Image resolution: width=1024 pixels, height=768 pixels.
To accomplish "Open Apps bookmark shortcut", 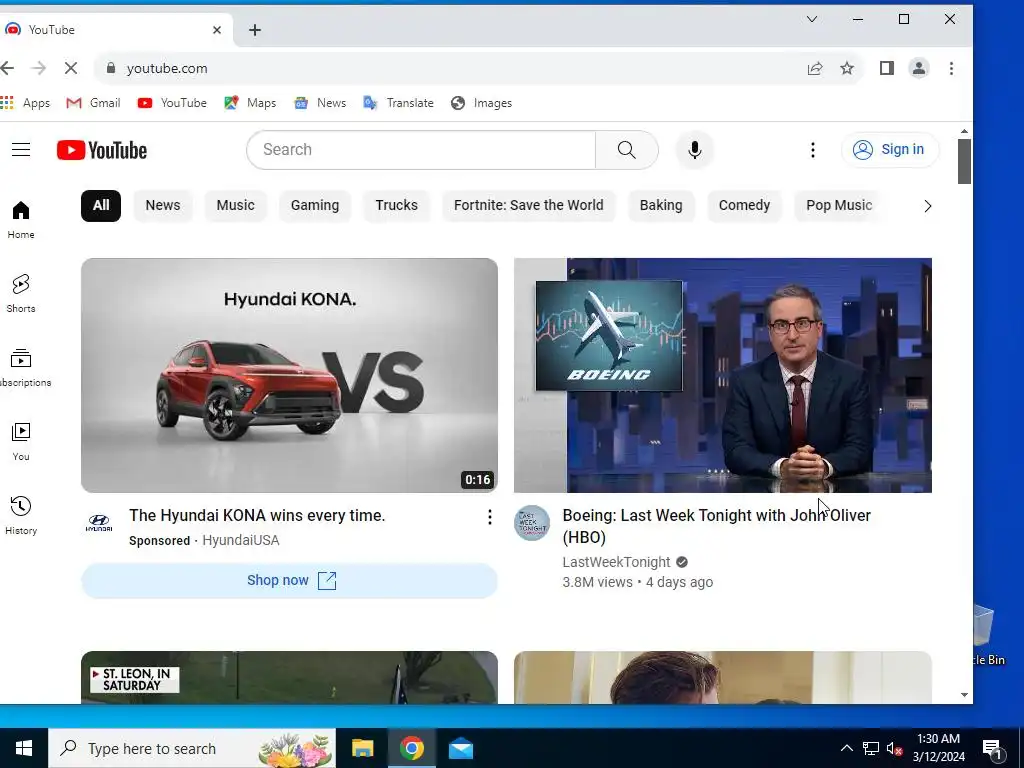I will point(25,103).
